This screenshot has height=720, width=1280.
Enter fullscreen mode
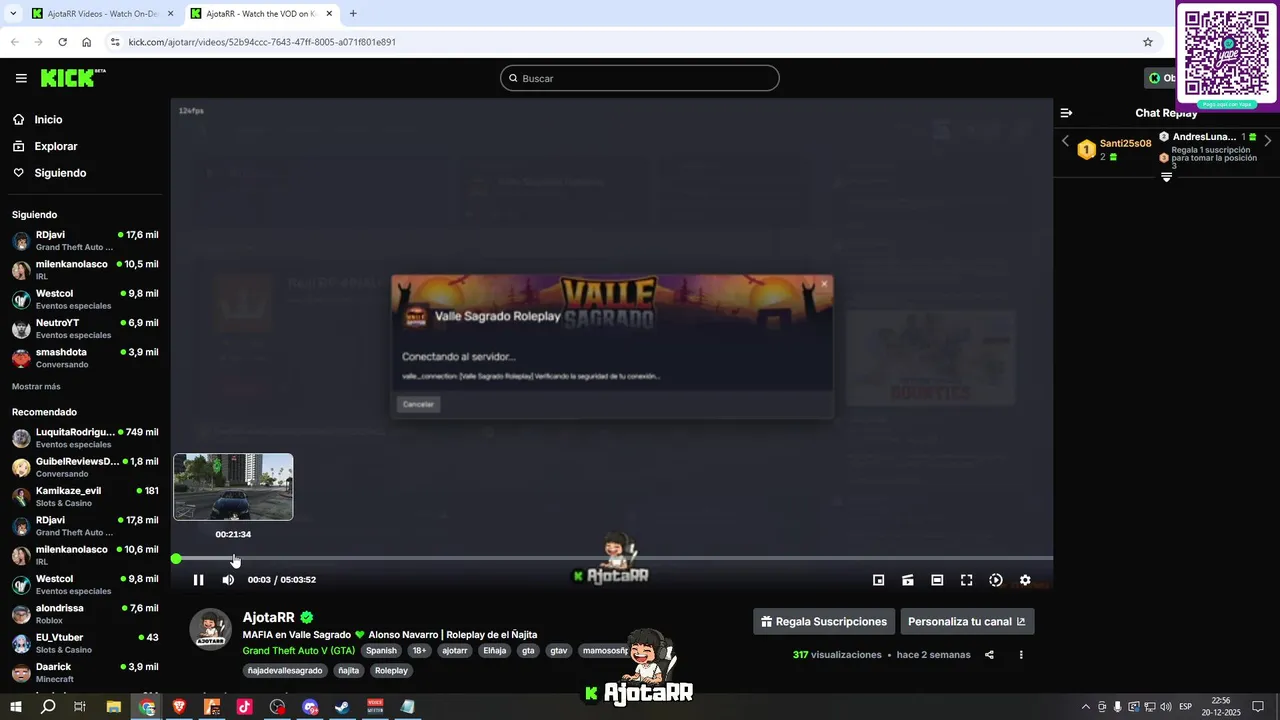(x=966, y=580)
